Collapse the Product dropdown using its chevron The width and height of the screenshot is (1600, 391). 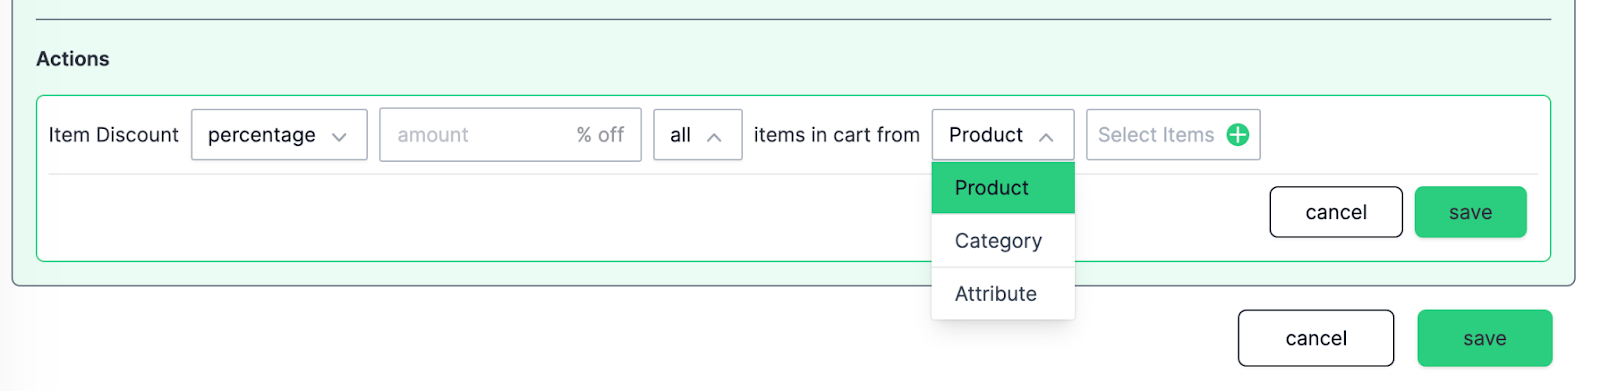pyautogui.click(x=1046, y=137)
